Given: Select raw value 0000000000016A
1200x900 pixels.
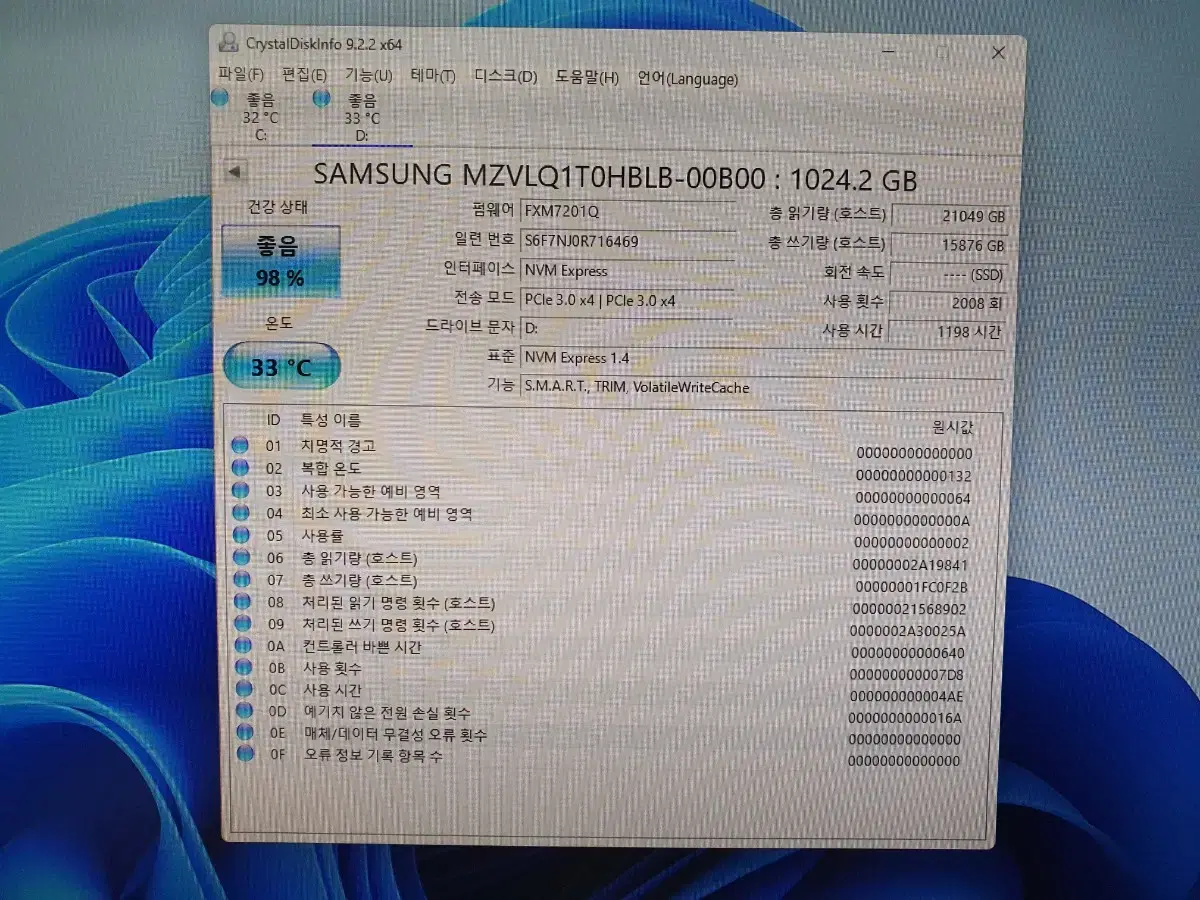Looking at the screenshot, I should (x=904, y=718).
